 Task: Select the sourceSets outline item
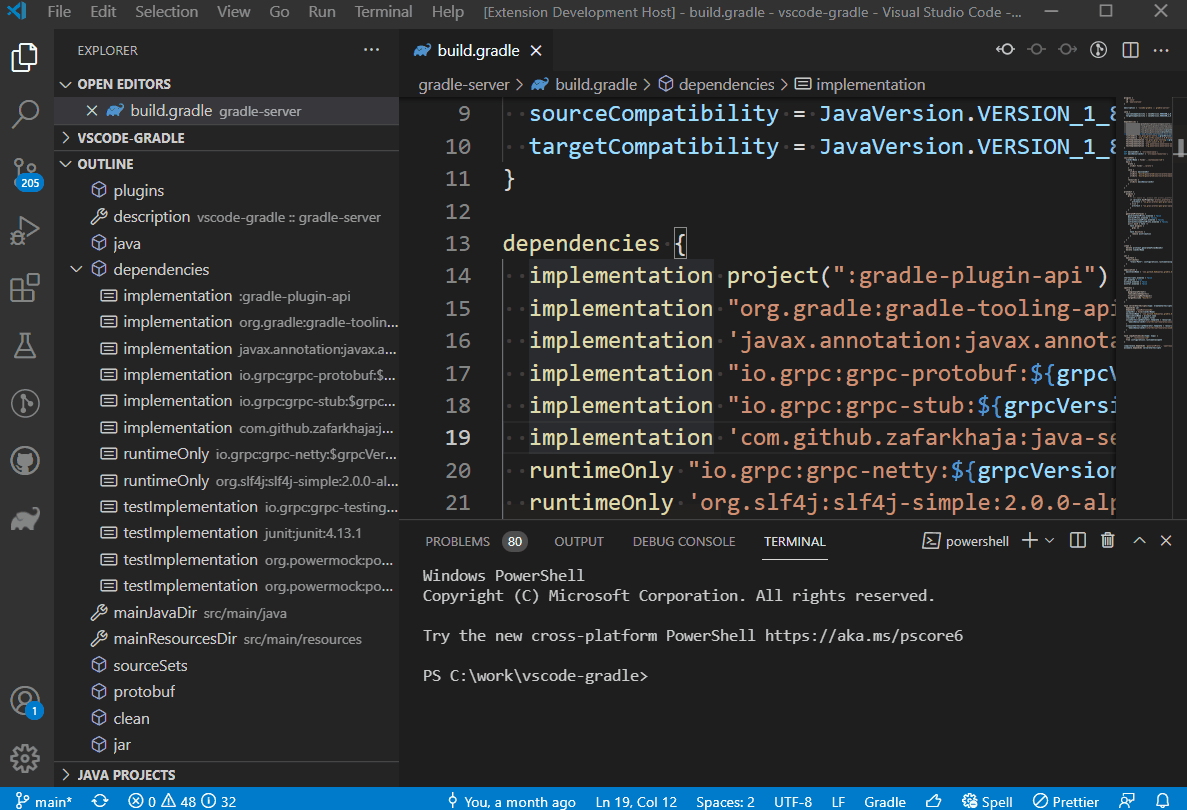(x=227, y=665)
